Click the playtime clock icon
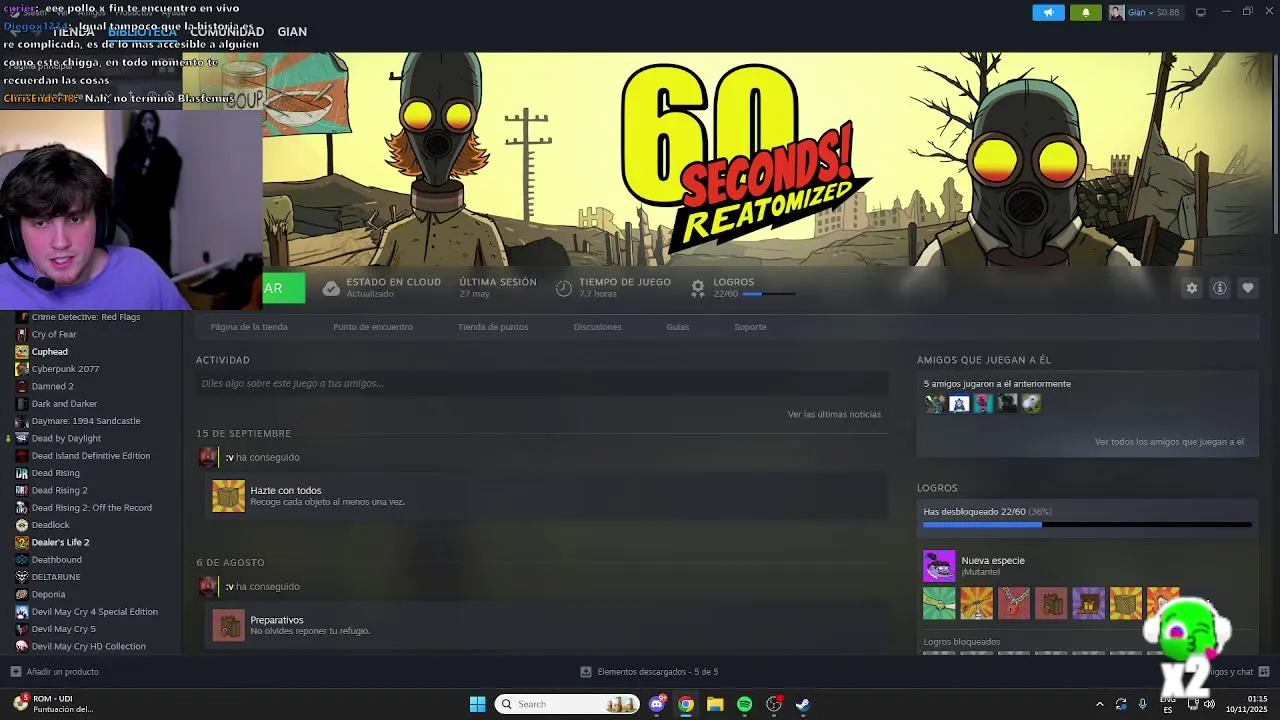The height and width of the screenshot is (720, 1280). pos(564,288)
